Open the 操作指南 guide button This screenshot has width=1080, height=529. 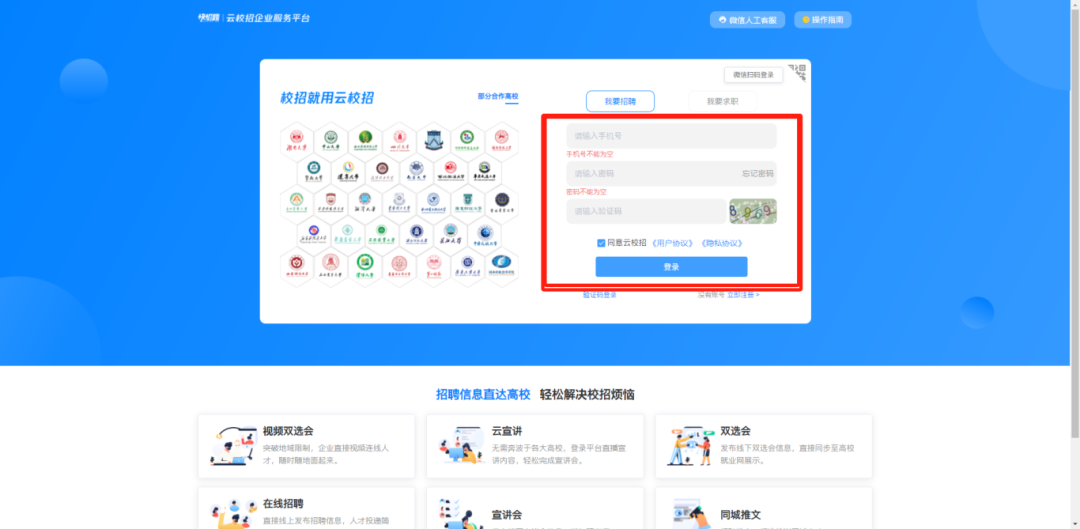tap(822, 20)
